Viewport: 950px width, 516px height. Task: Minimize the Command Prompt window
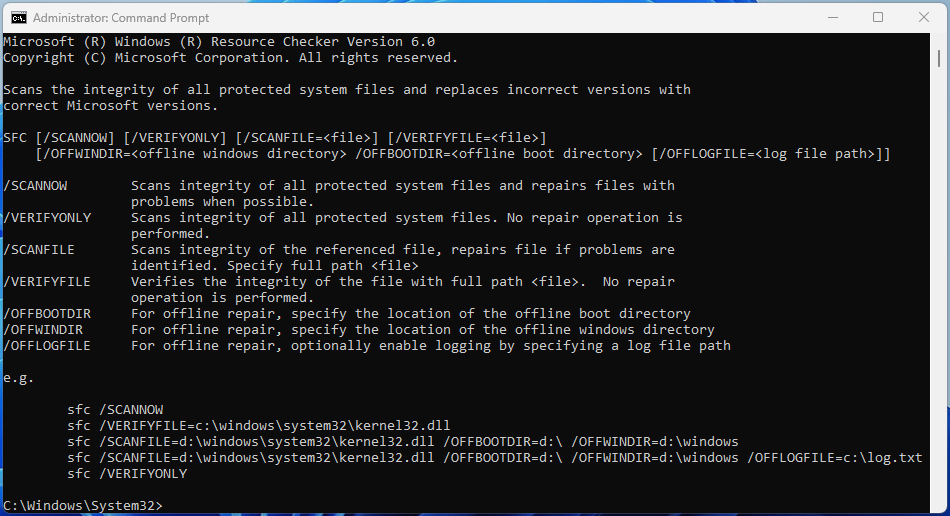833,18
